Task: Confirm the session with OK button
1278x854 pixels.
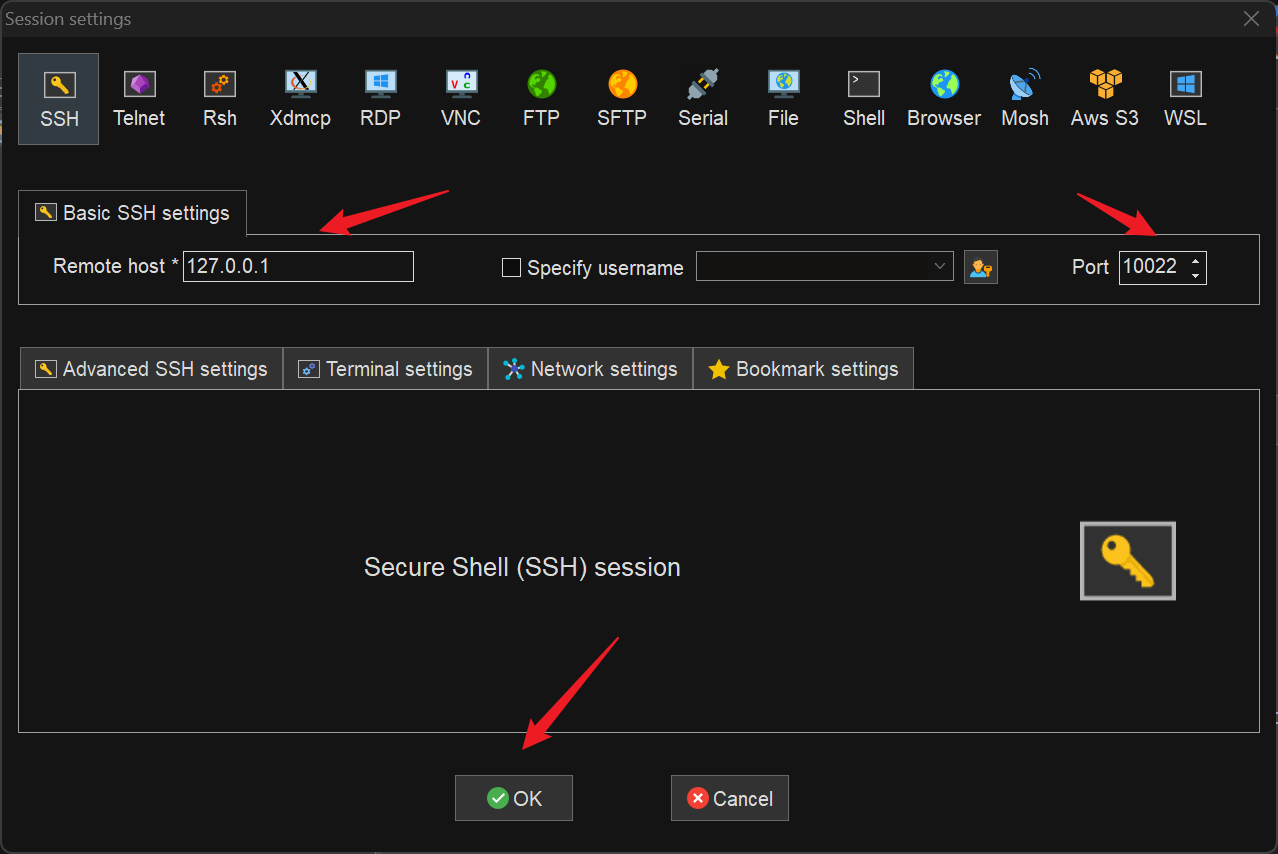Action: click(x=514, y=798)
